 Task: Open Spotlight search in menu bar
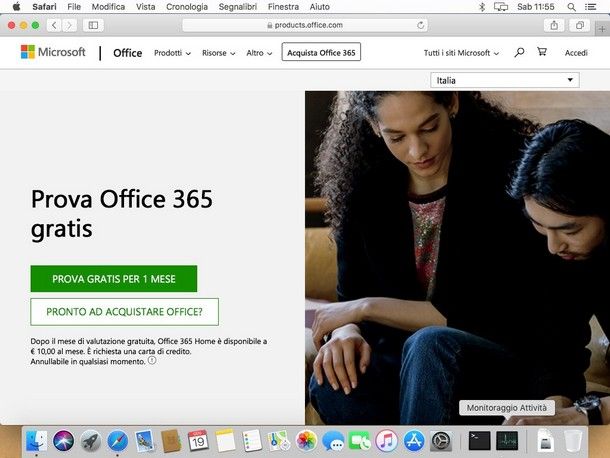[x=571, y=7]
